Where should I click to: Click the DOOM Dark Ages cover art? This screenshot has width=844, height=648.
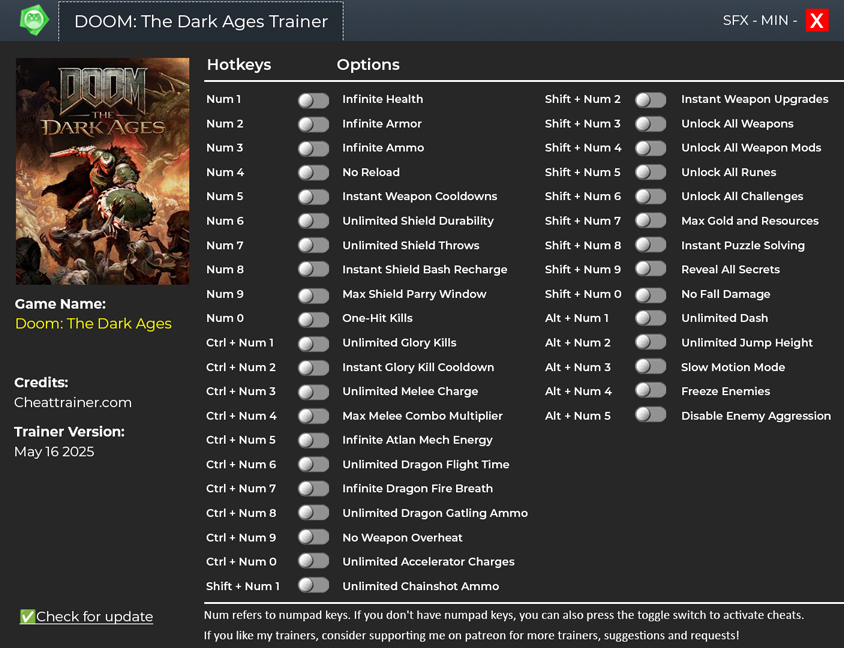point(102,171)
